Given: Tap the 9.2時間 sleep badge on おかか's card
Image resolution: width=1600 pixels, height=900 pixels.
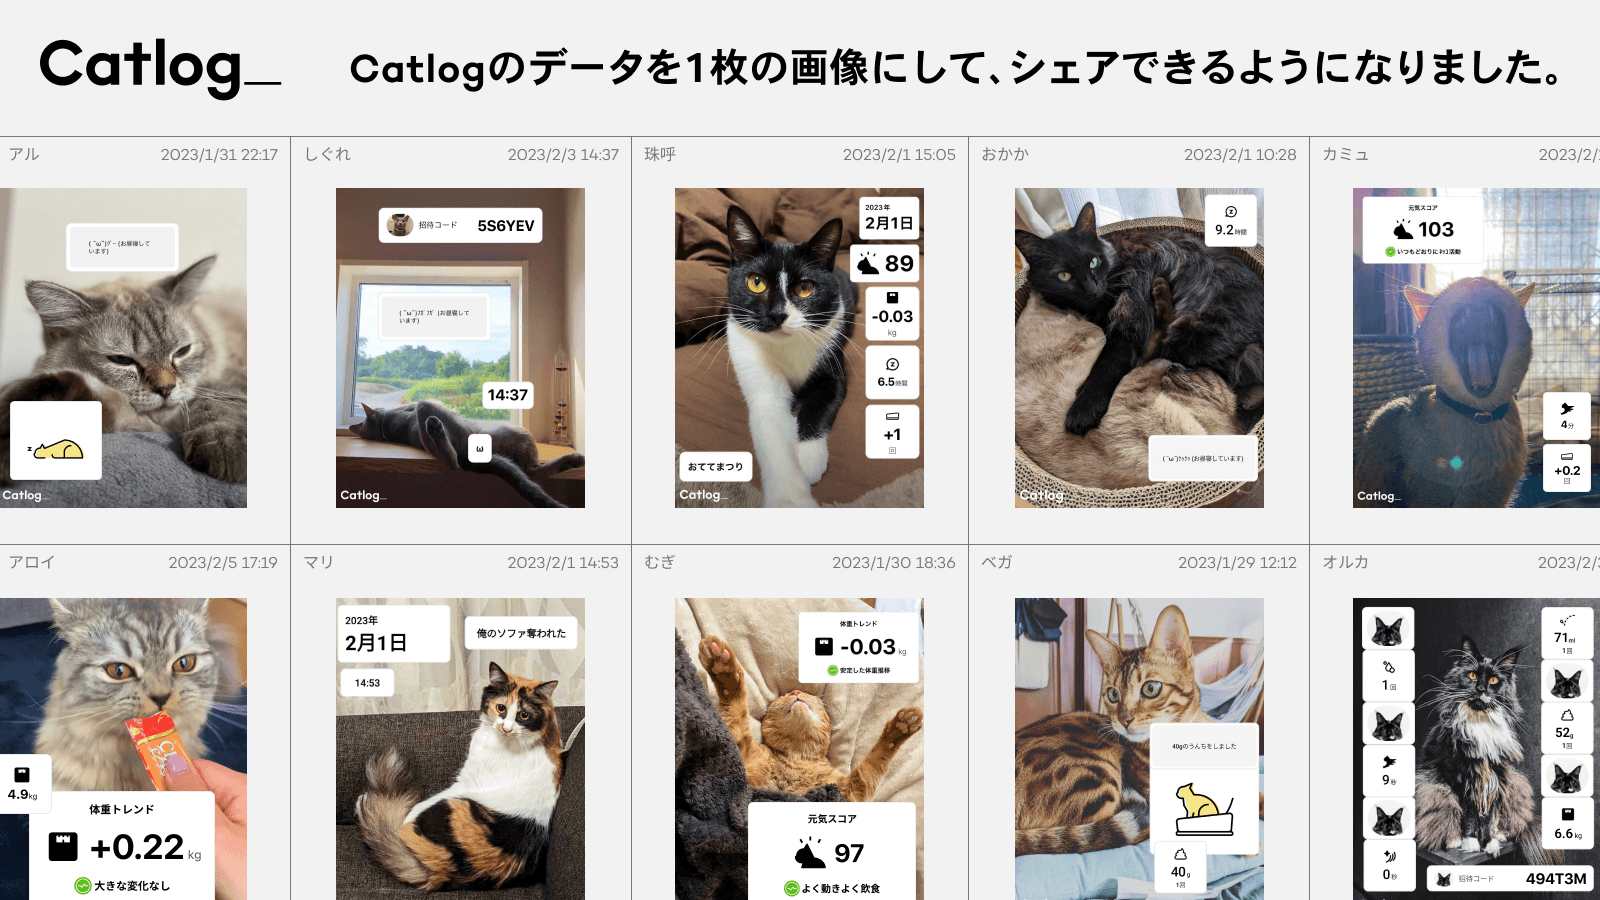Looking at the screenshot, I should tap(1231, 222).
